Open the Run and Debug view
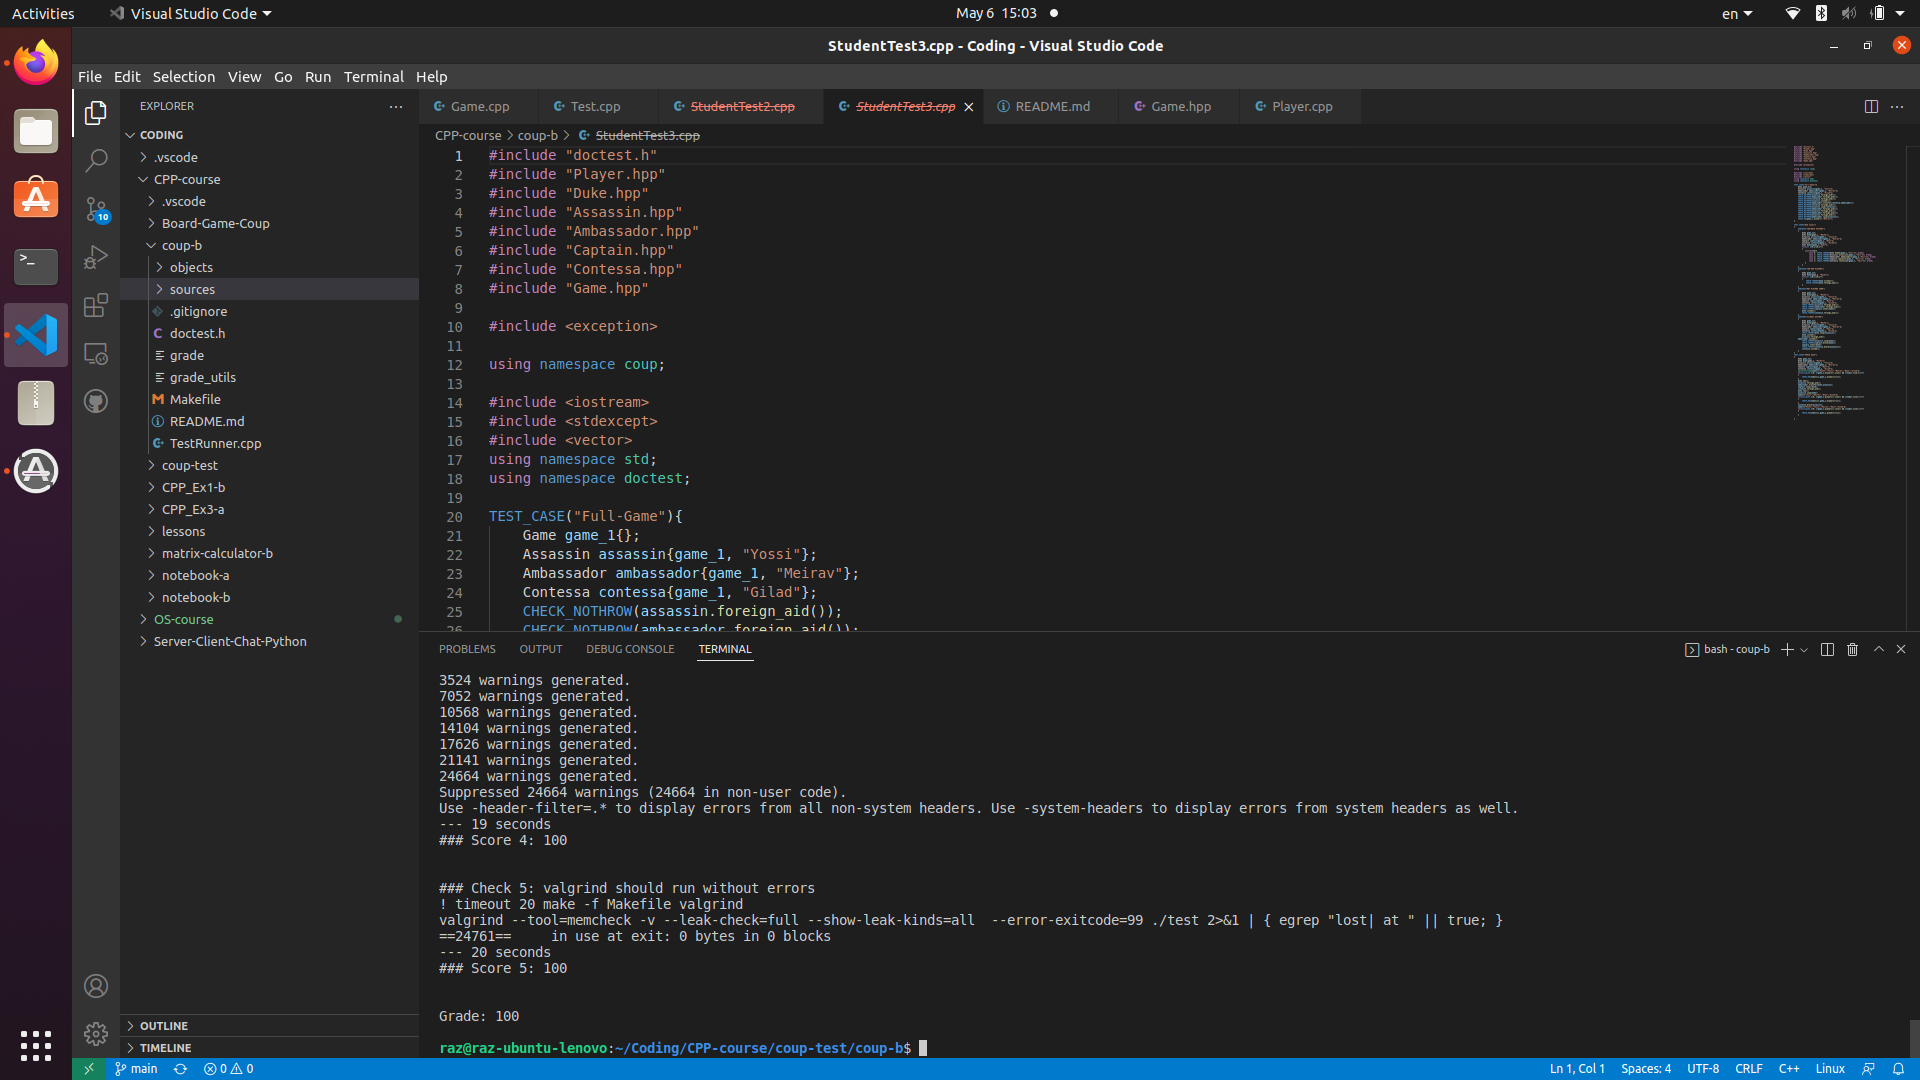 96,257
